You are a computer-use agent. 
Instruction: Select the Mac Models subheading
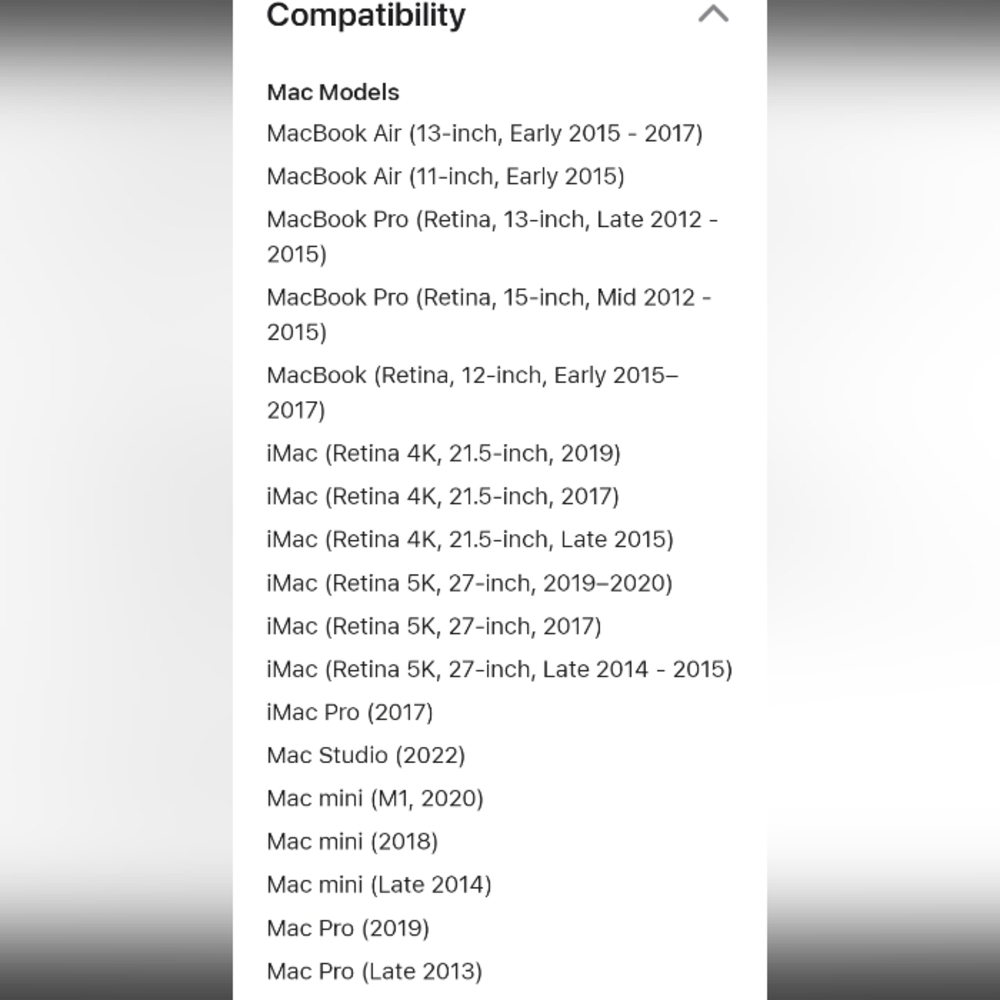[333, 92]
